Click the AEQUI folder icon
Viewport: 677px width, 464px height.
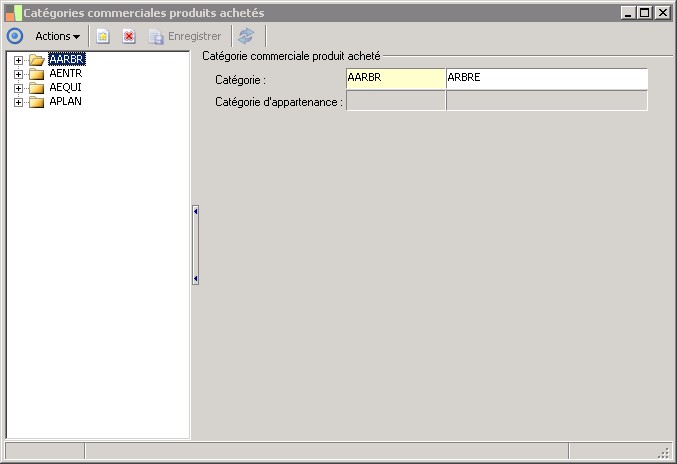pyautogui.click(x=37, y=88)
